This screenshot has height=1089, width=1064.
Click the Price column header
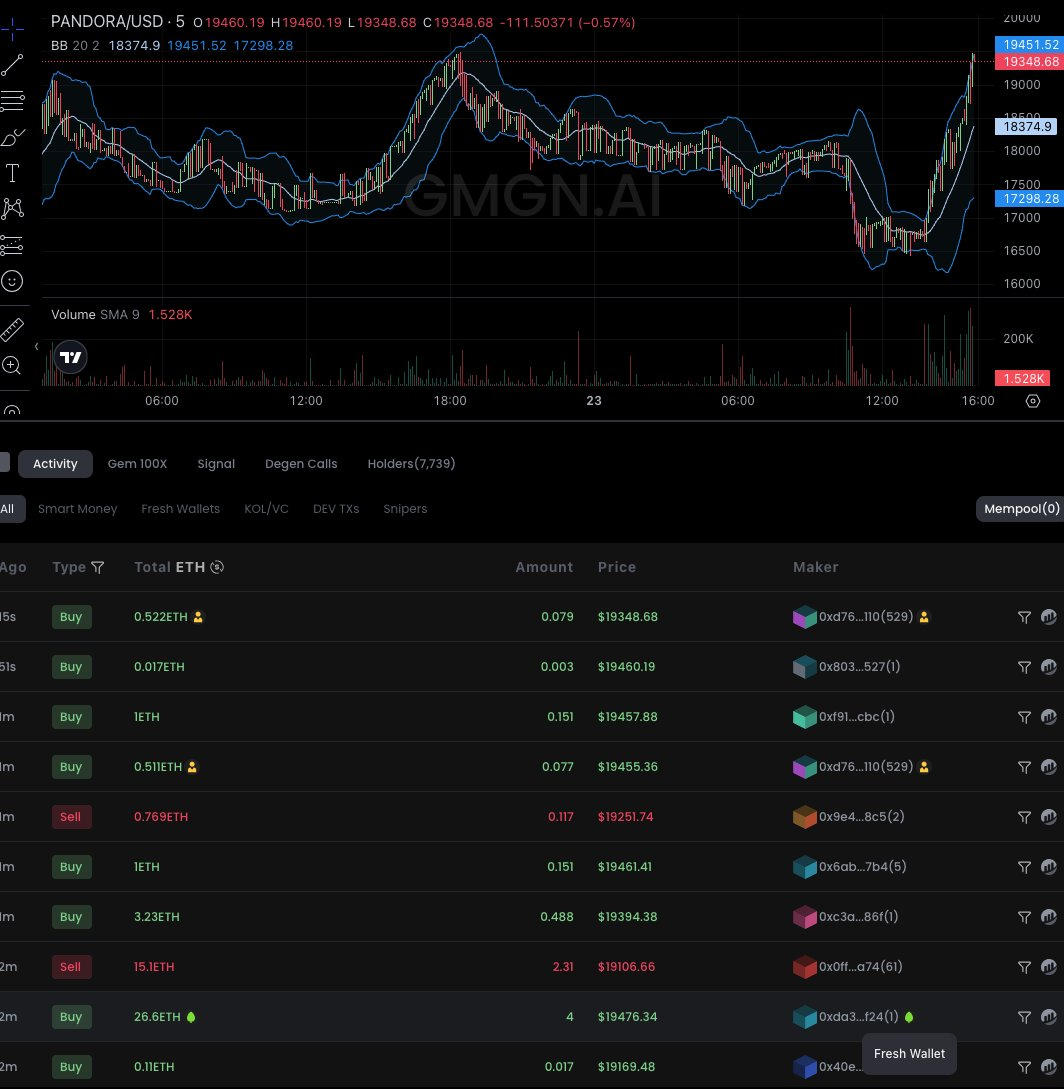click(617, 567)
